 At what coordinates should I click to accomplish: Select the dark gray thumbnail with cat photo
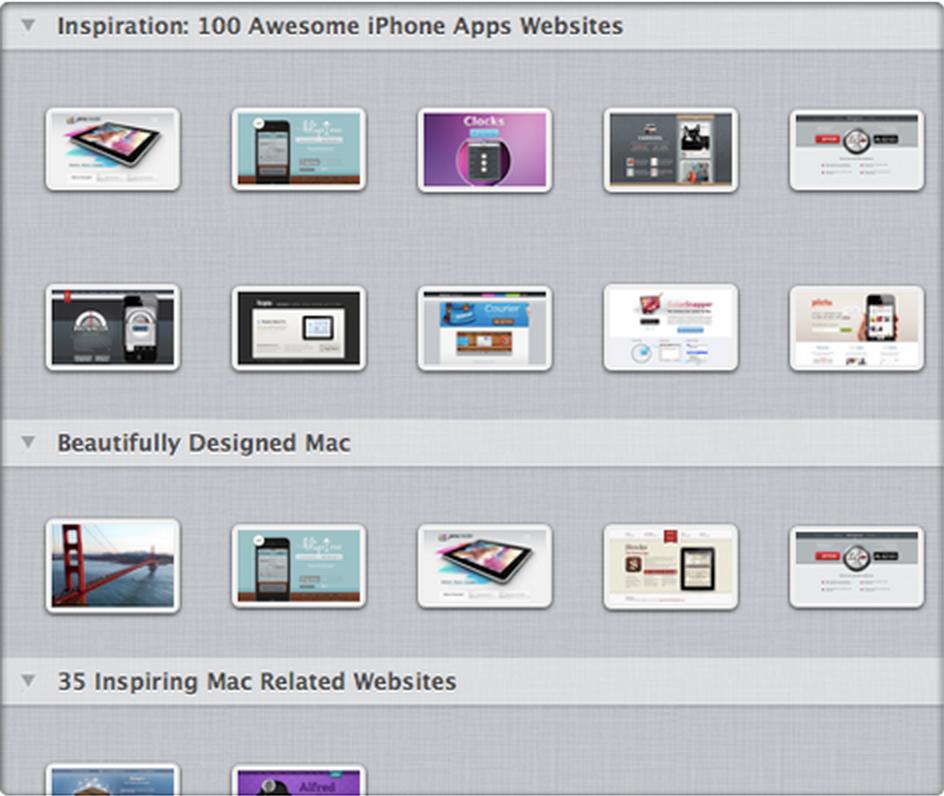[x=671, y=150]
